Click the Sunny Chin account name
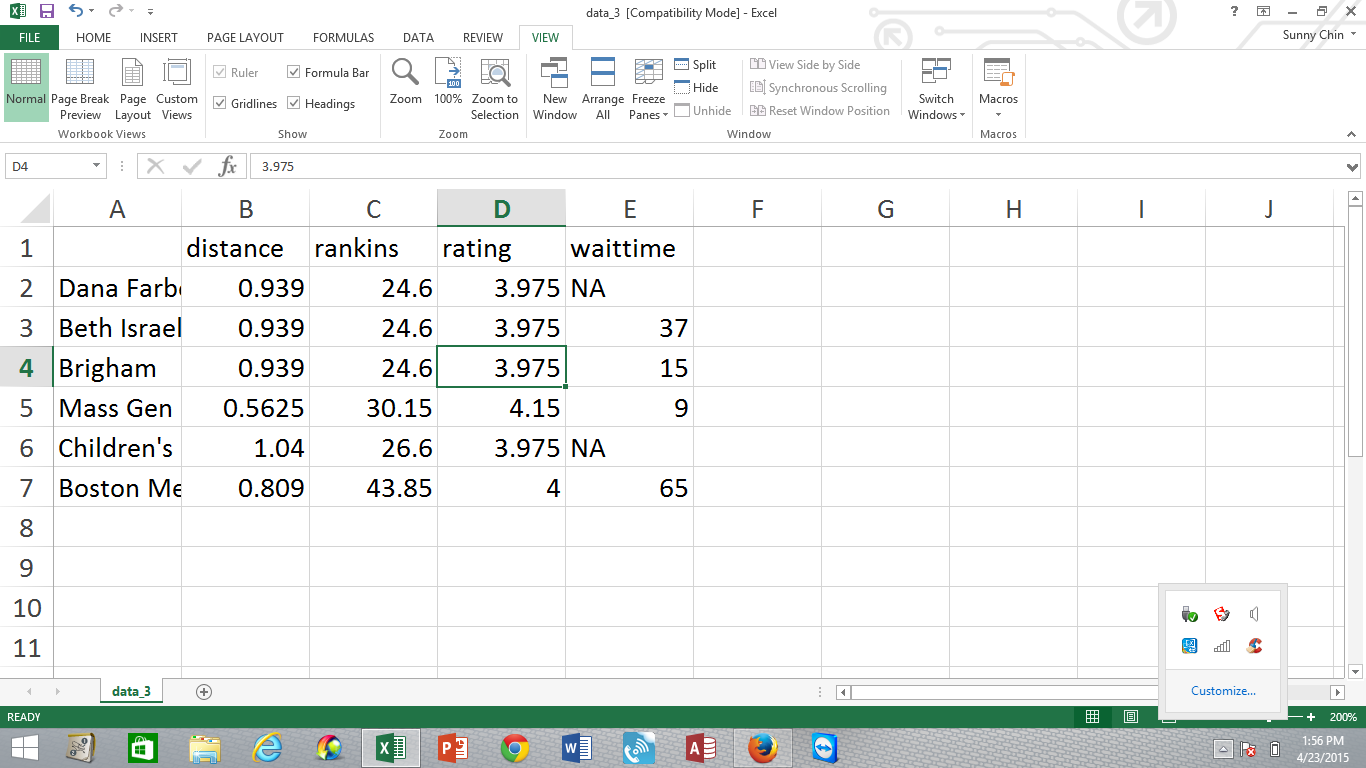The height and width of the screenshot is (768, 1366). [x=1313, y=35]
